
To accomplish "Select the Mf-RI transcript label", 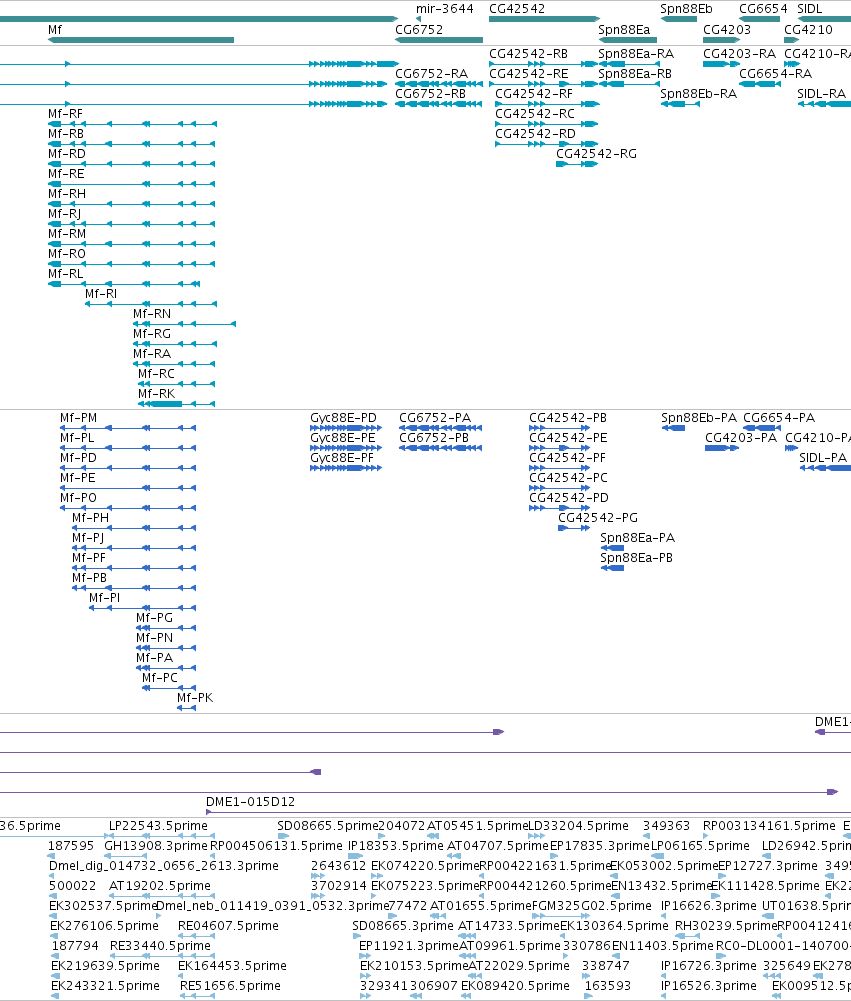I will (x=101, y=294).
